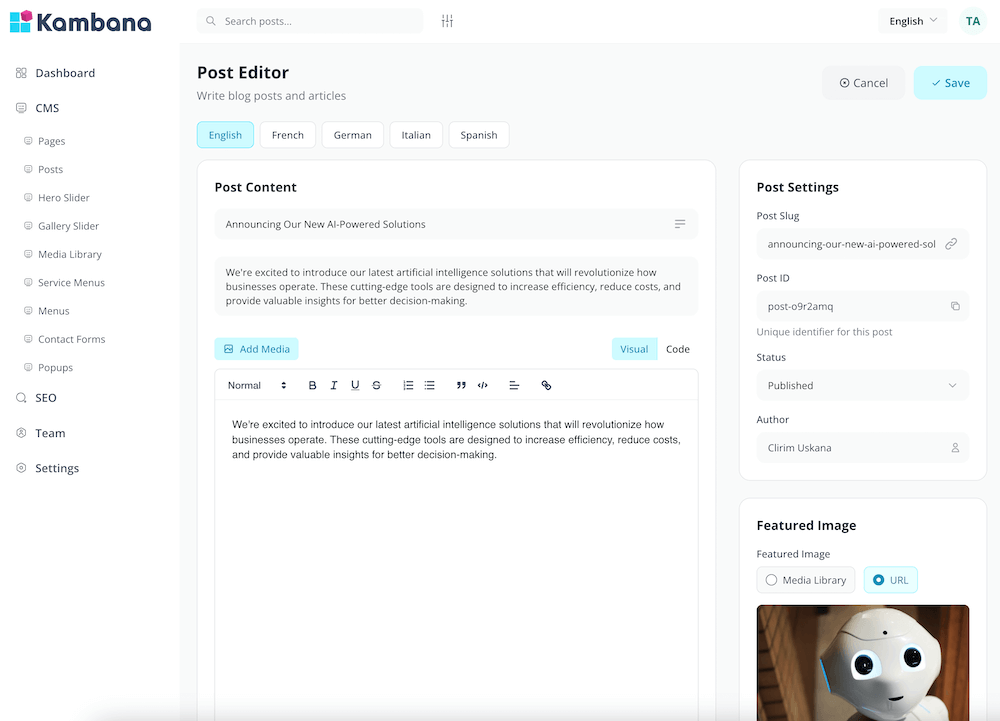The height and width of the screenshot is (721, 1000).
Task: Go to Dashboard
Action: (65, 73)
